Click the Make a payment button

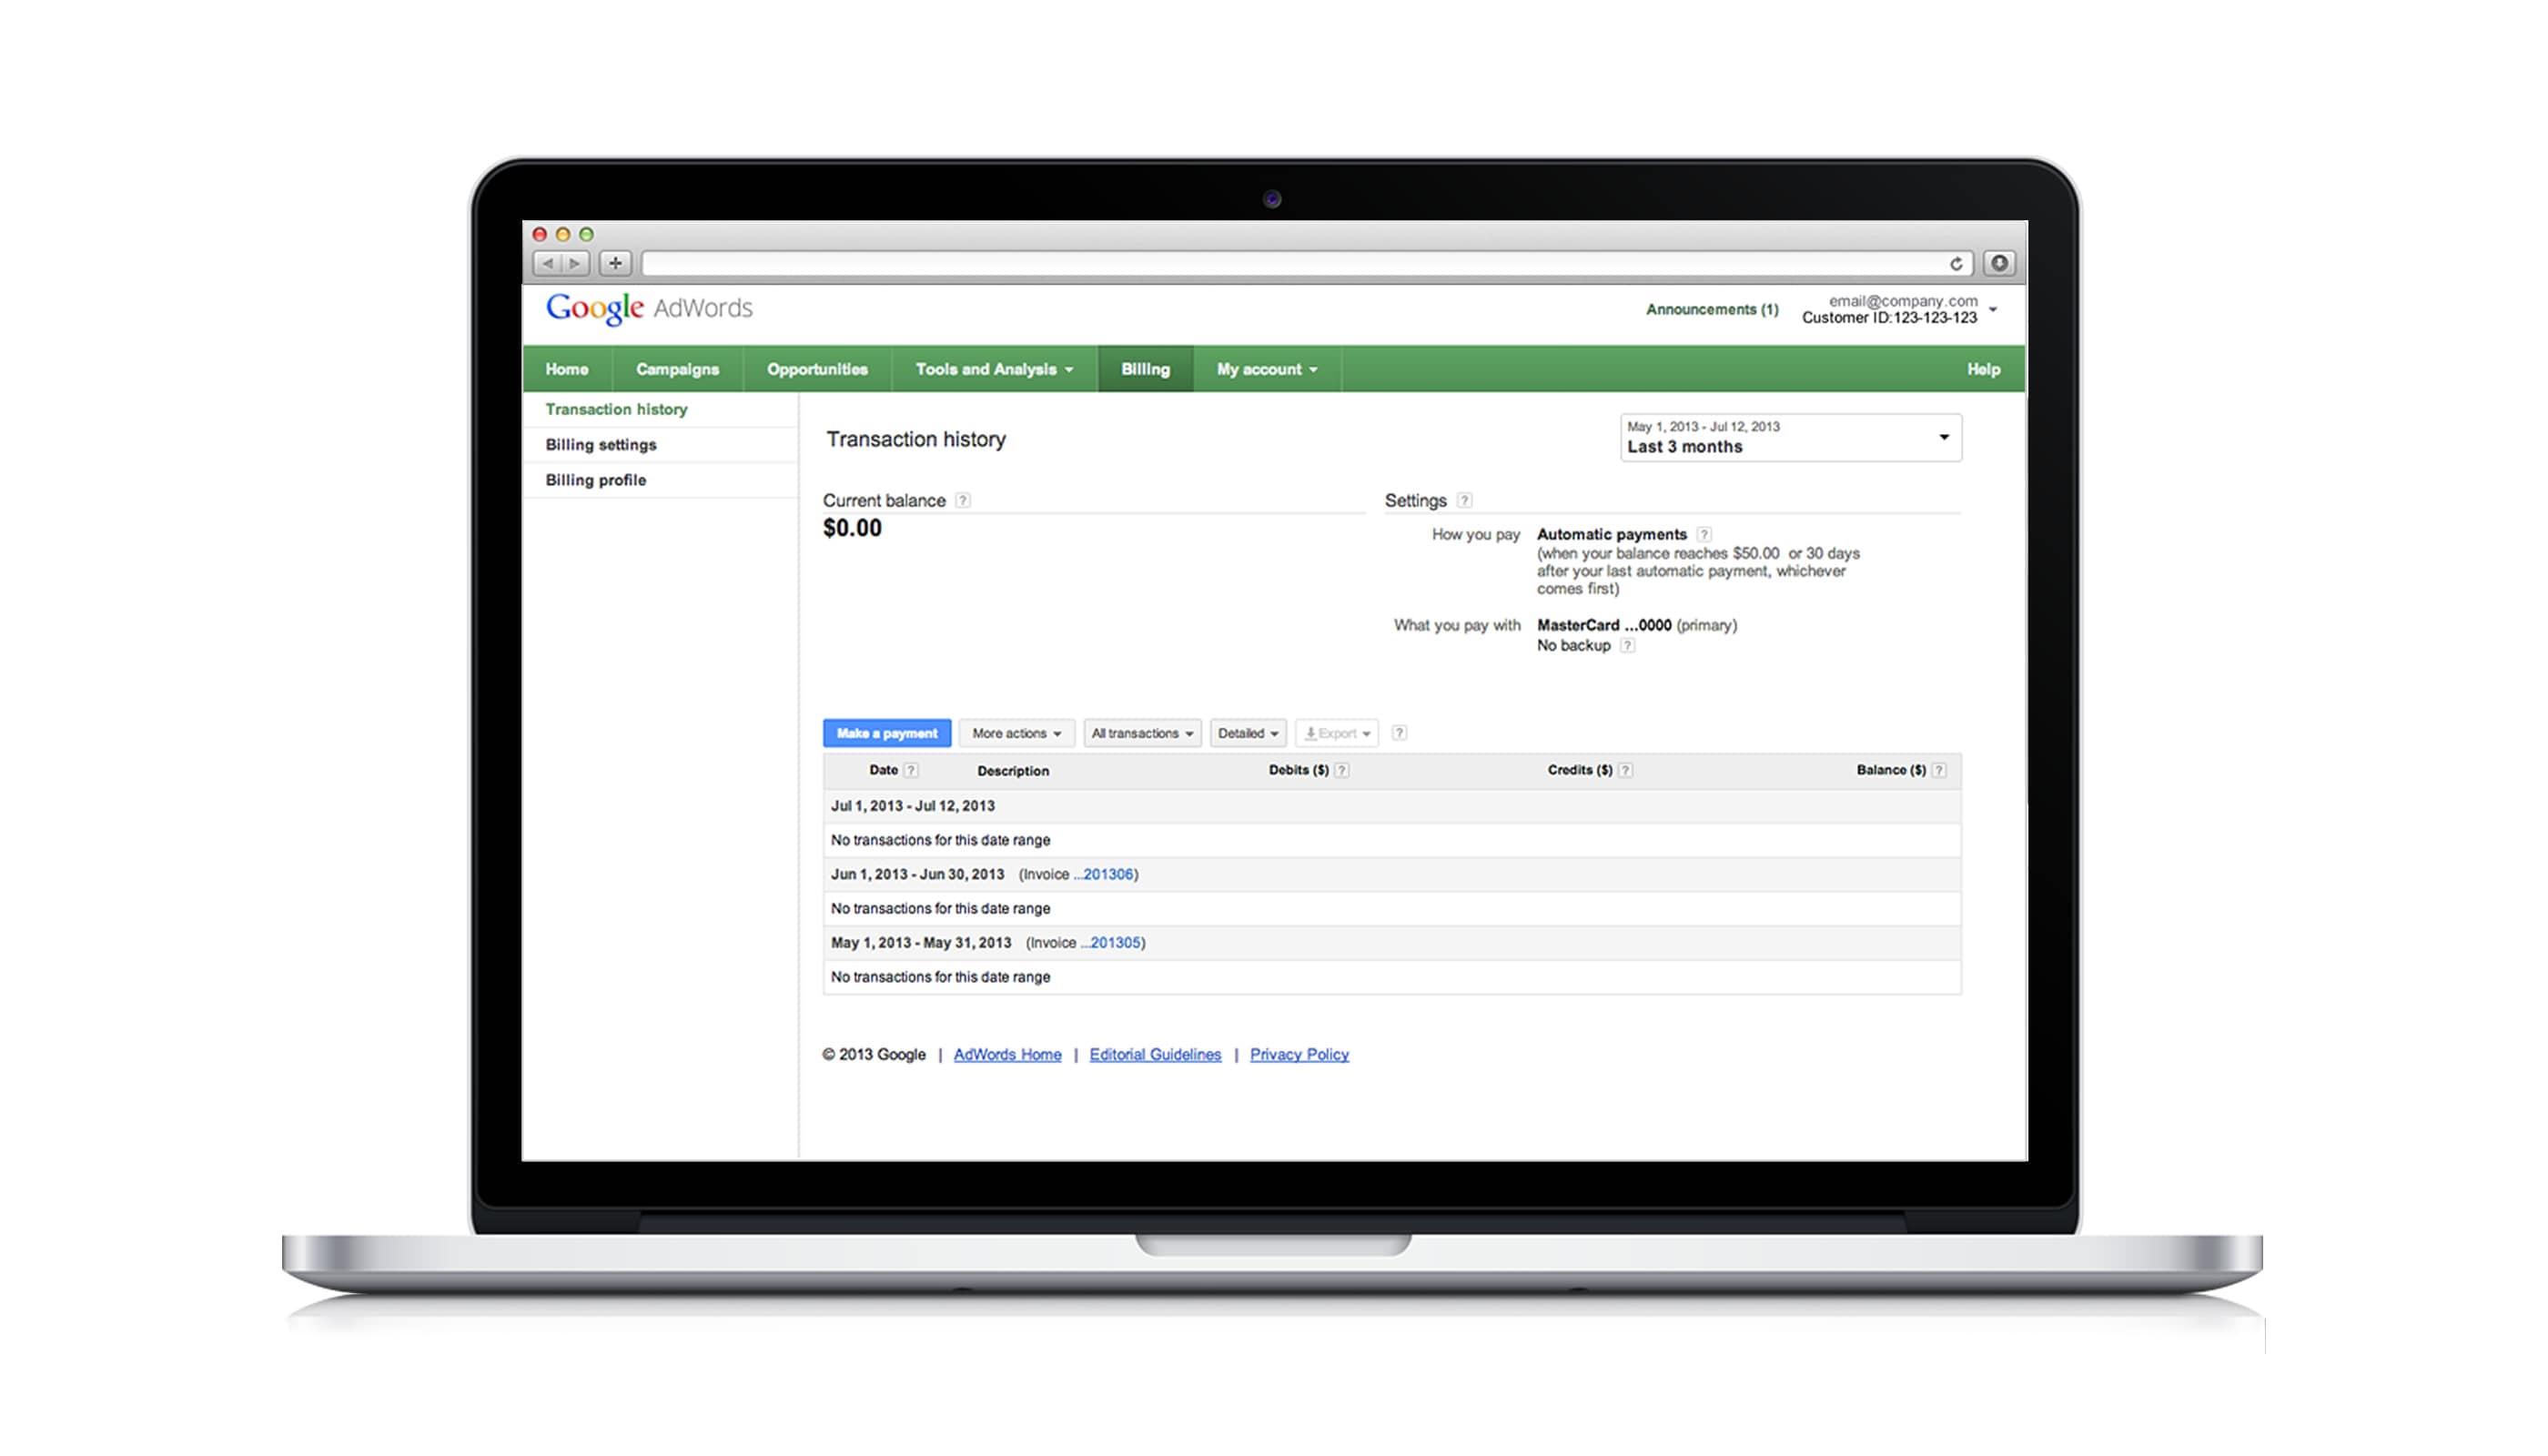point(887,734)
